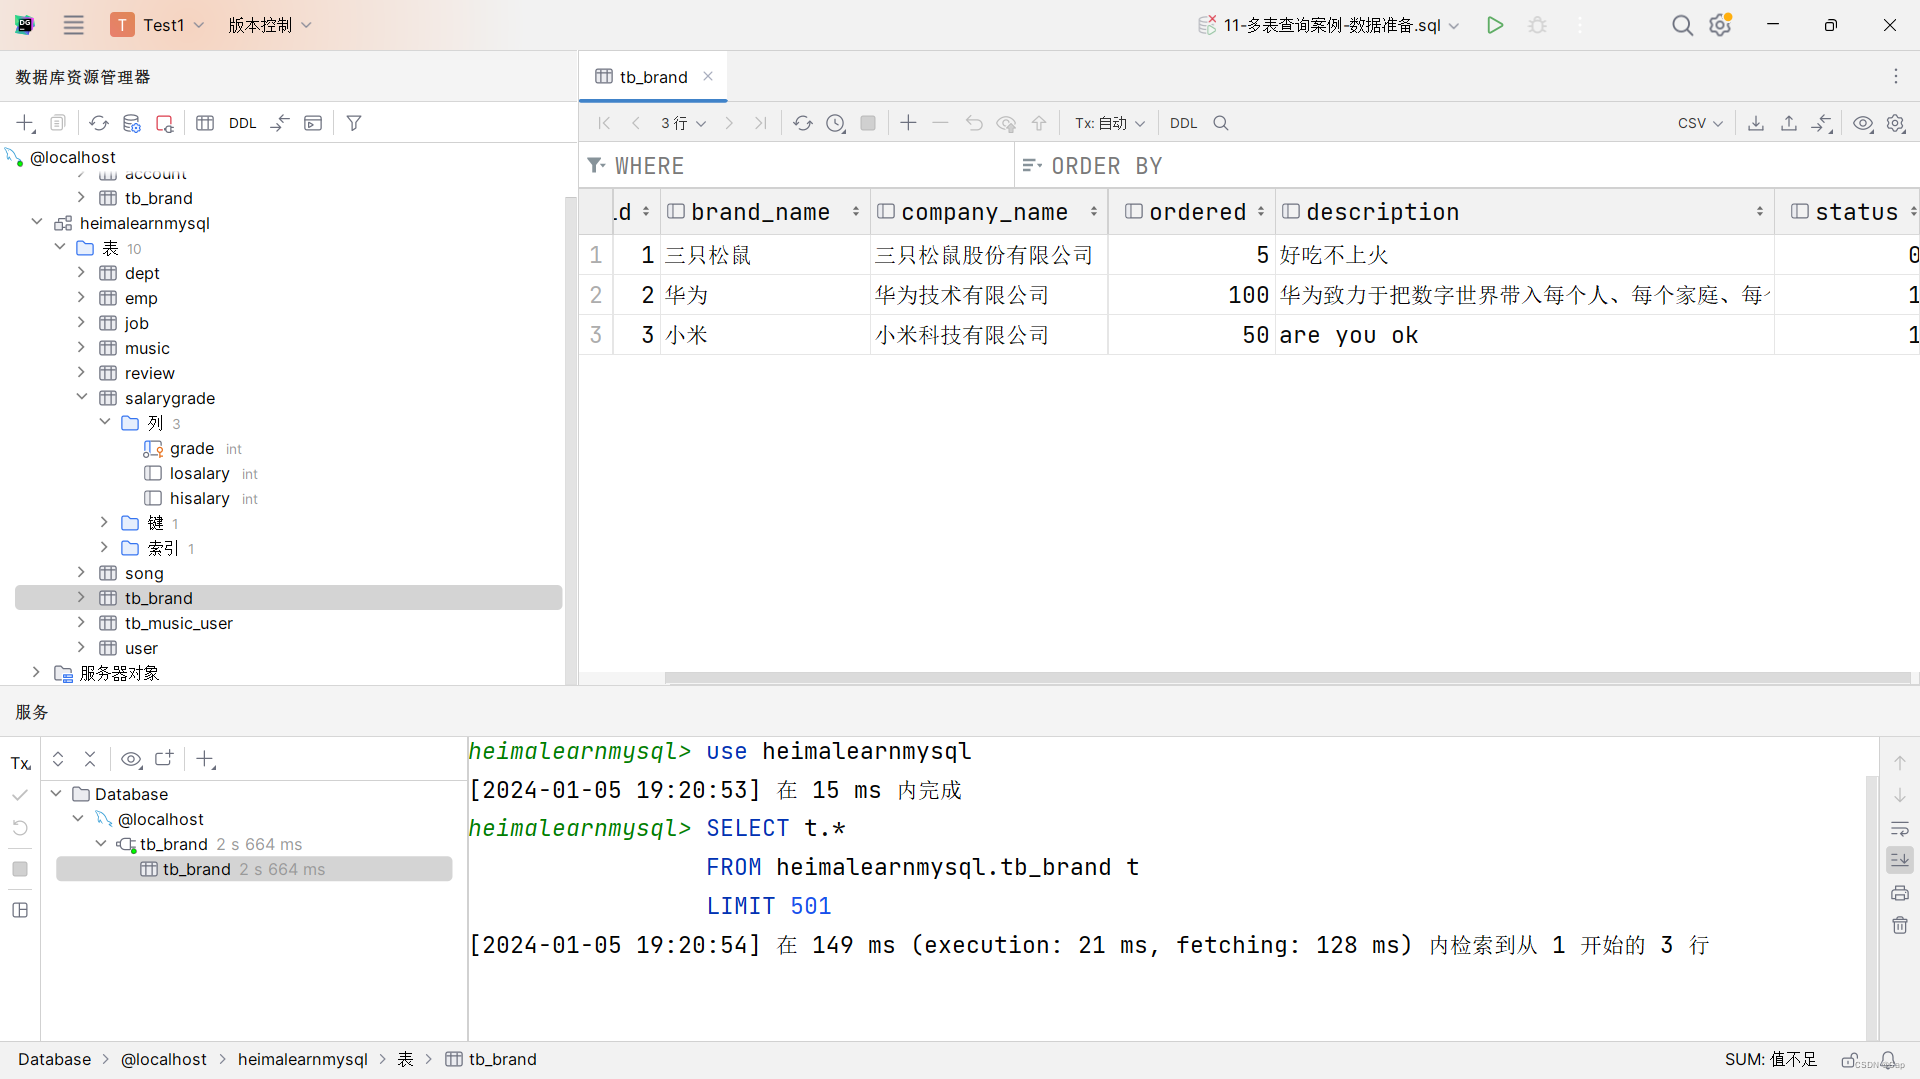
Task: Open editor tabs more options menu
Action: [x=1895, y=77]
